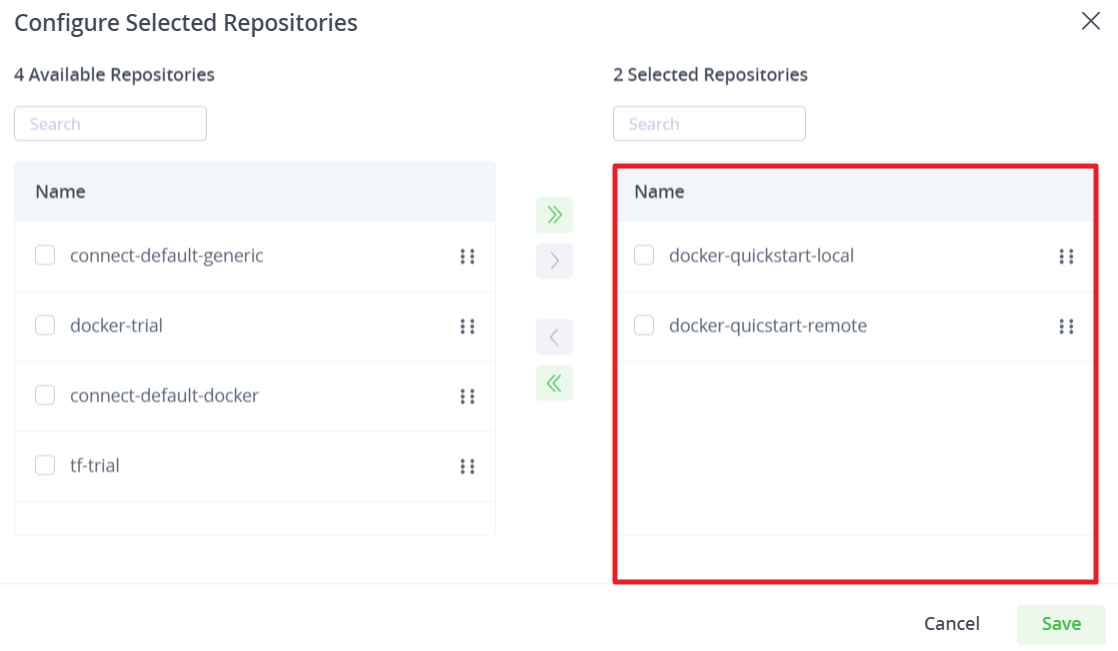Check the docker-quickstart-local checkbox
Viewport: 1118px width, 651px height.
click(644, 255)
